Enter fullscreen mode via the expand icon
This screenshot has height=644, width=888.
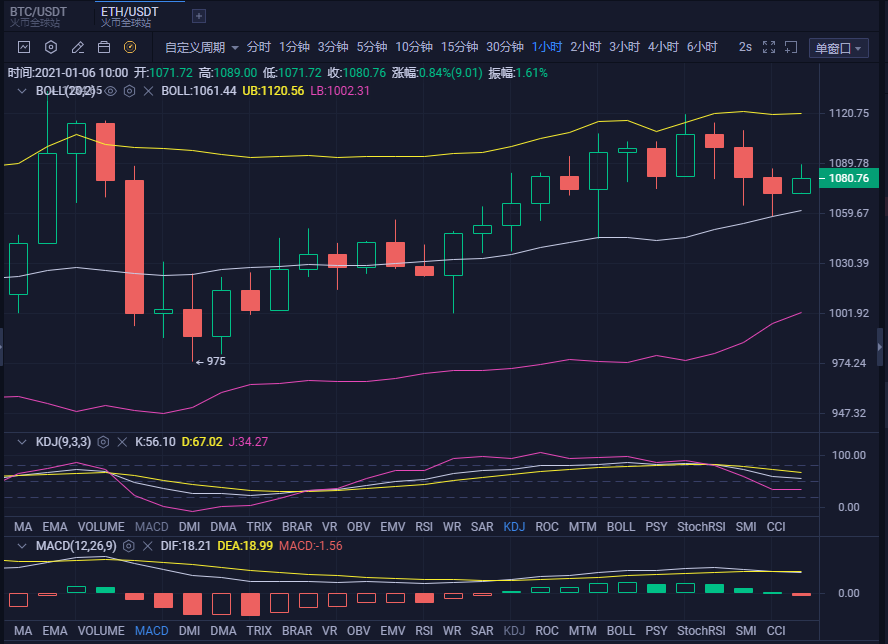(769, 47)
